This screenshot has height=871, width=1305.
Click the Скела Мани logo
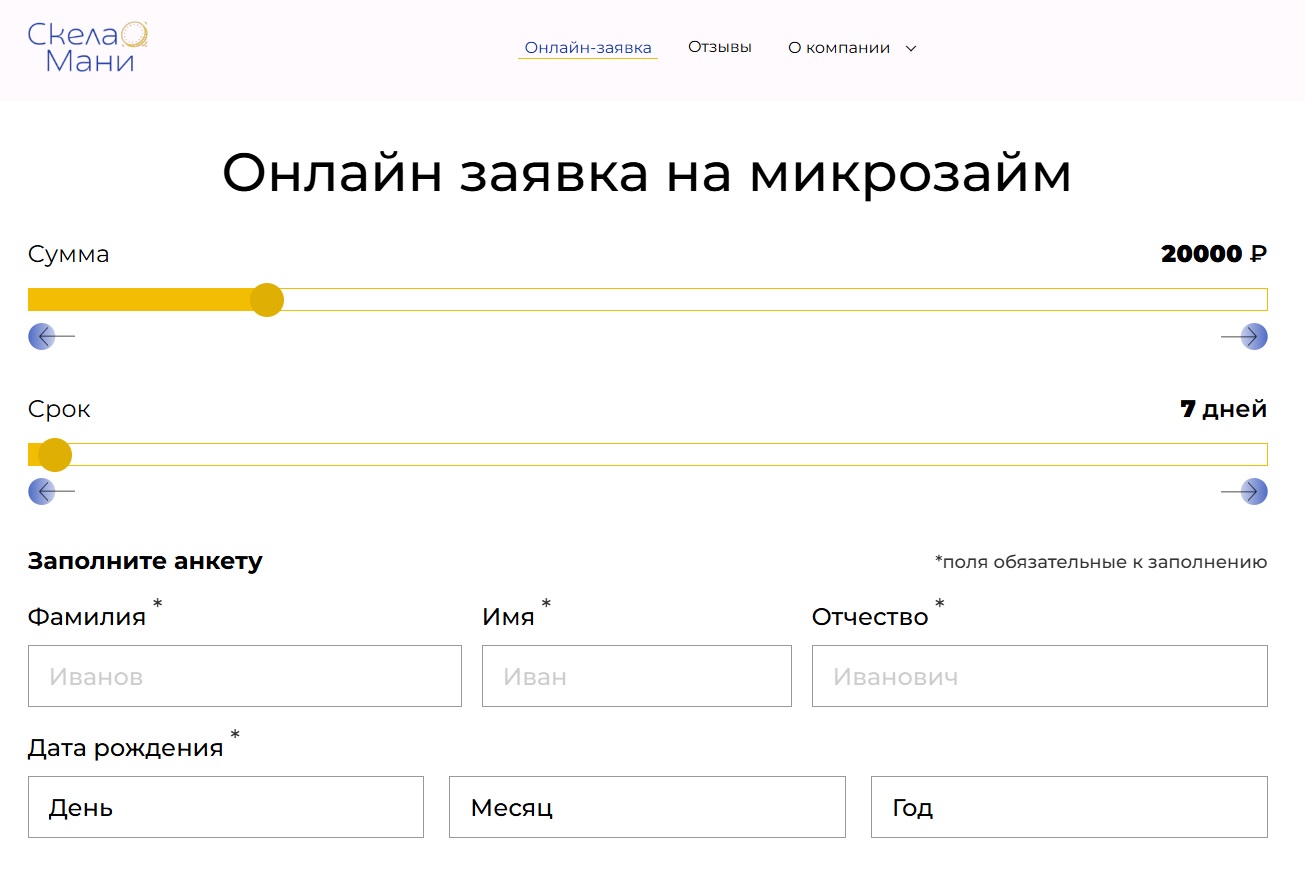(89, 47)
